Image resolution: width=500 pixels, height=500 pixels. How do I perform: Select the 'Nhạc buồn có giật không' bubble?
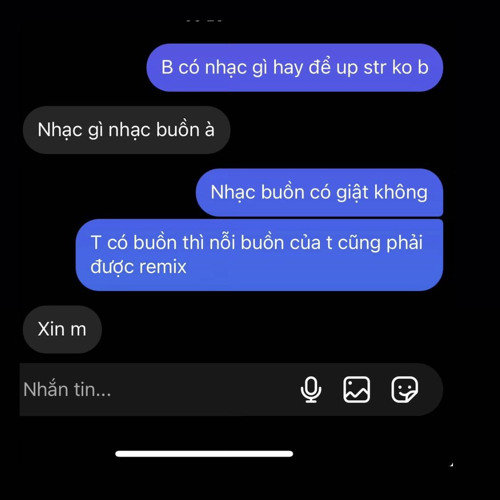point(319,193)
